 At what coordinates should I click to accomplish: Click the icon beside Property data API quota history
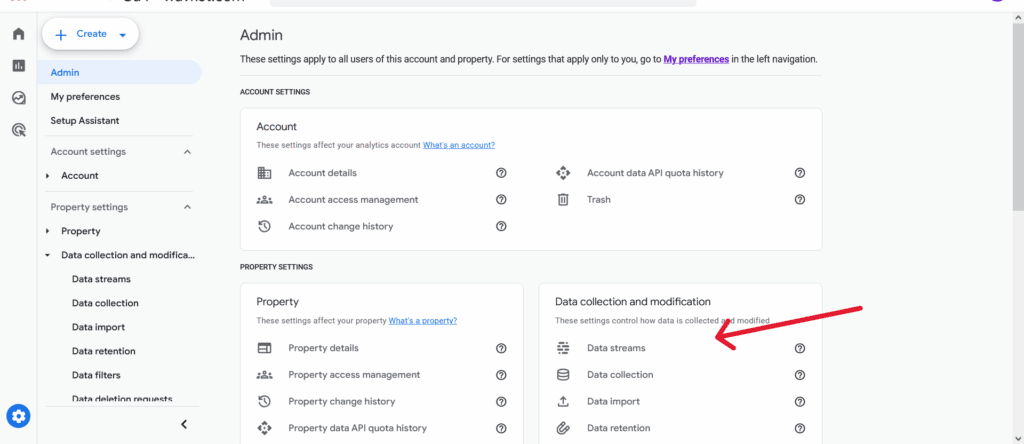pyautogui.click(x=264, y=428)
